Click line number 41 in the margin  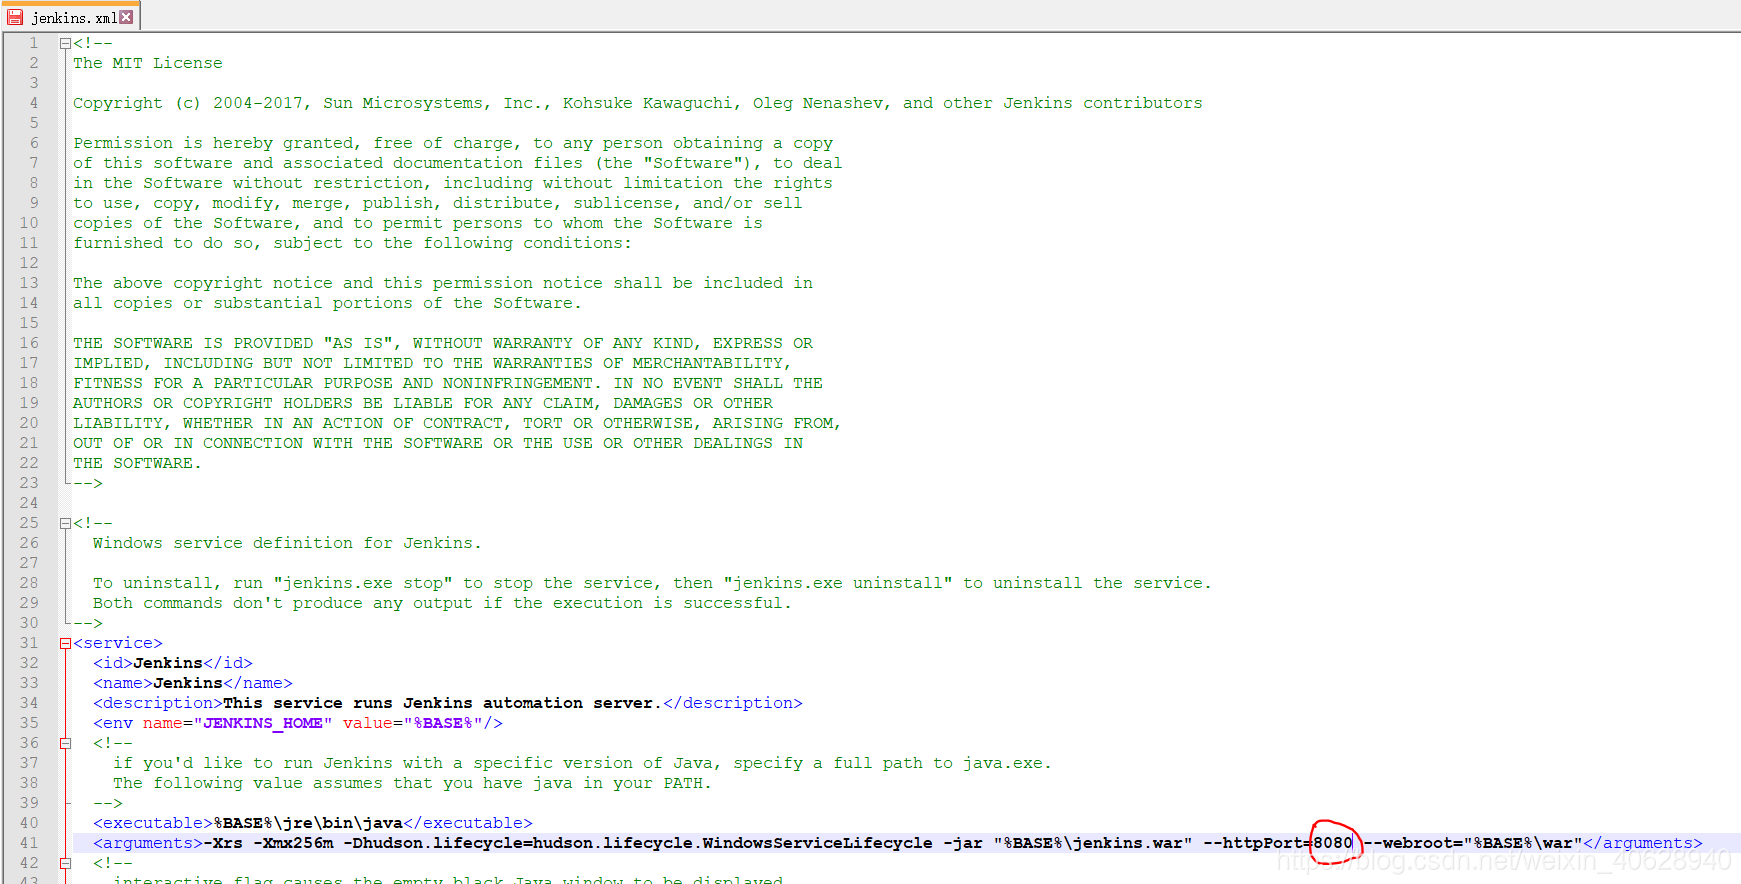pyautogui.click(x=29, y=843)
